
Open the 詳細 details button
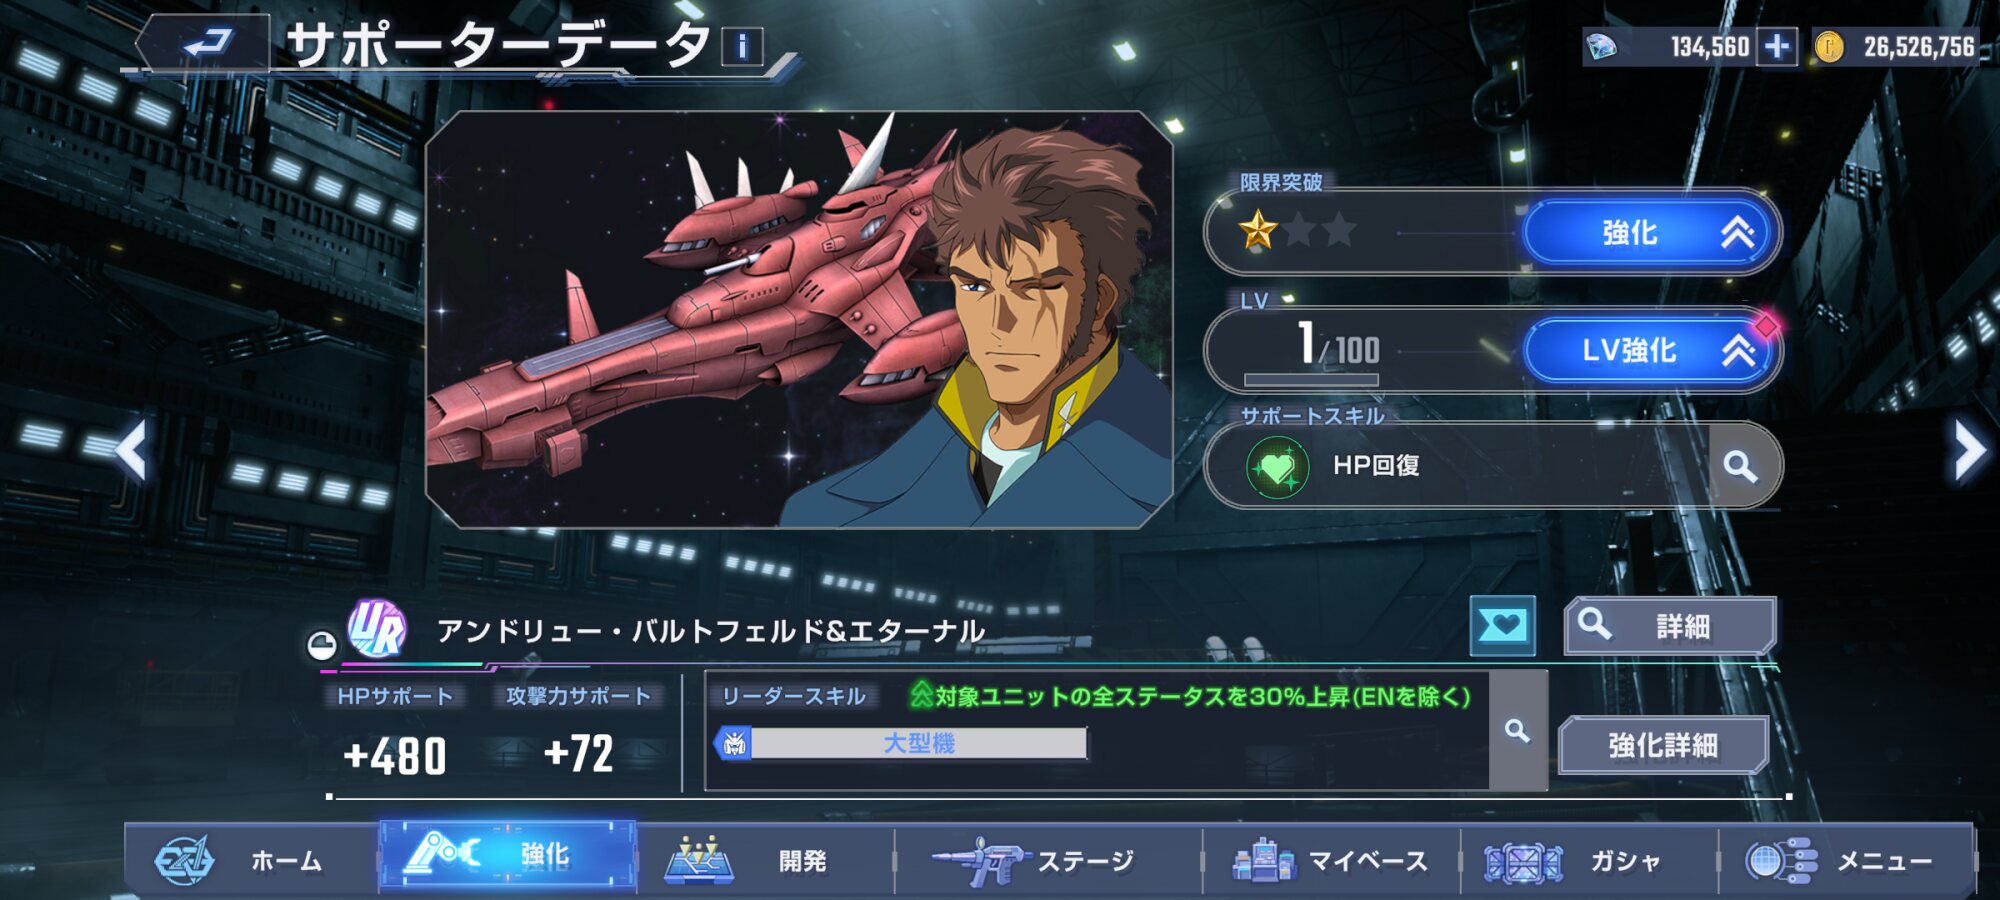[1670, 627]
